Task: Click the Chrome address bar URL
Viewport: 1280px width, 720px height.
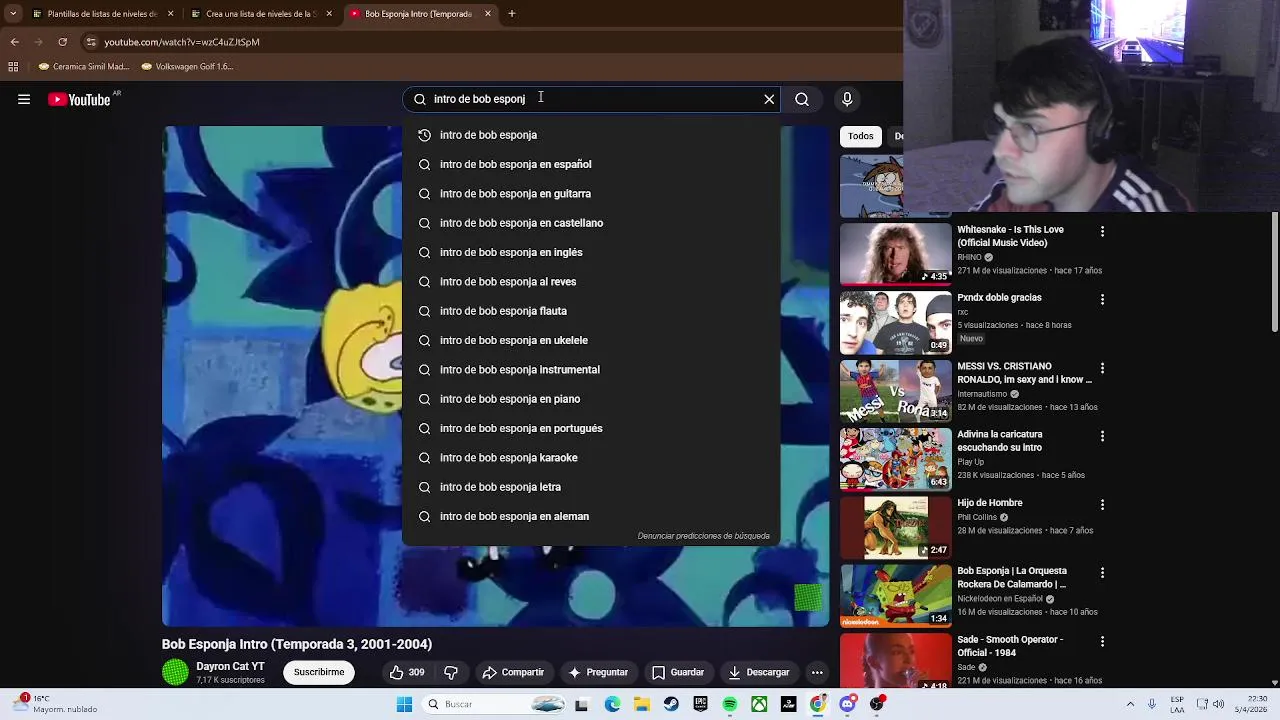Action: pos(182,42)
